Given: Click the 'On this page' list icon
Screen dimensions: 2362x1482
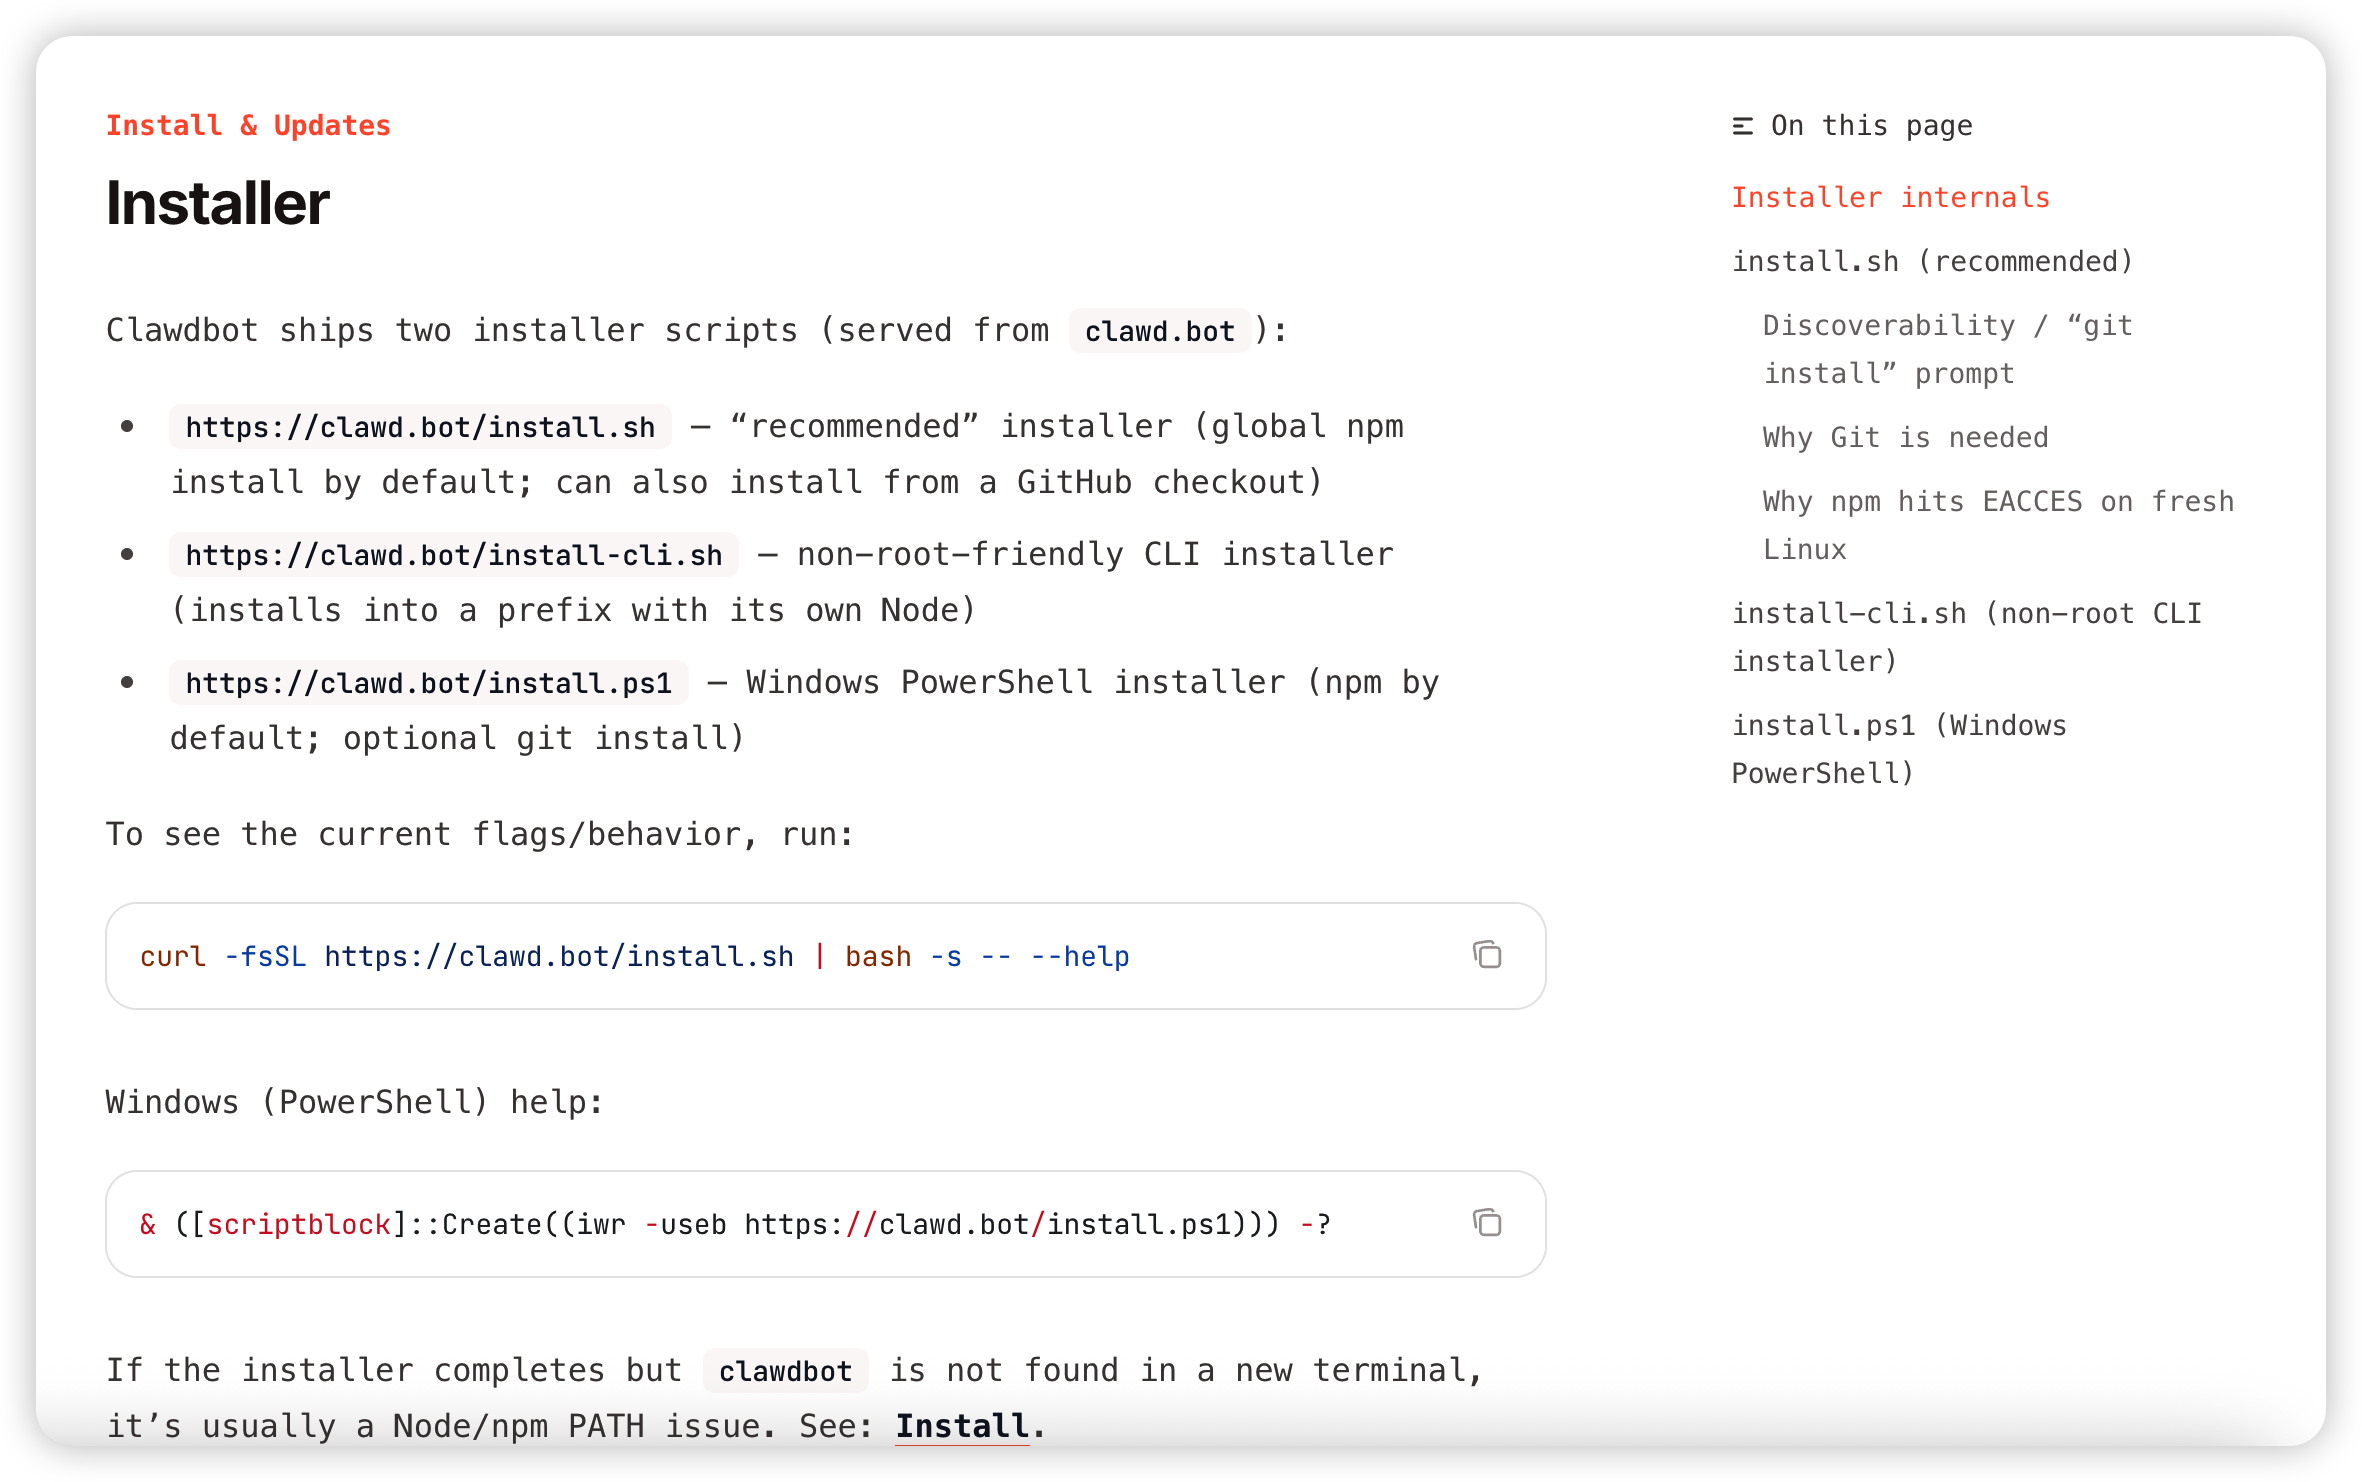Looking at the screenshot, I should tap(1743, 126).
